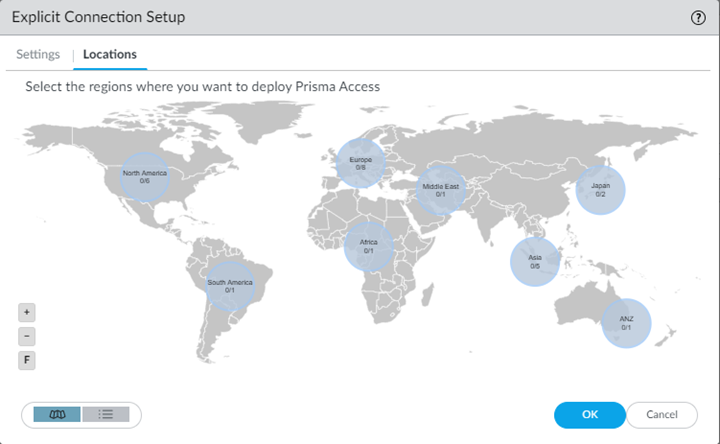Select the South America region bubble
This screenshot has width=720, height=444.
[230, 286]
